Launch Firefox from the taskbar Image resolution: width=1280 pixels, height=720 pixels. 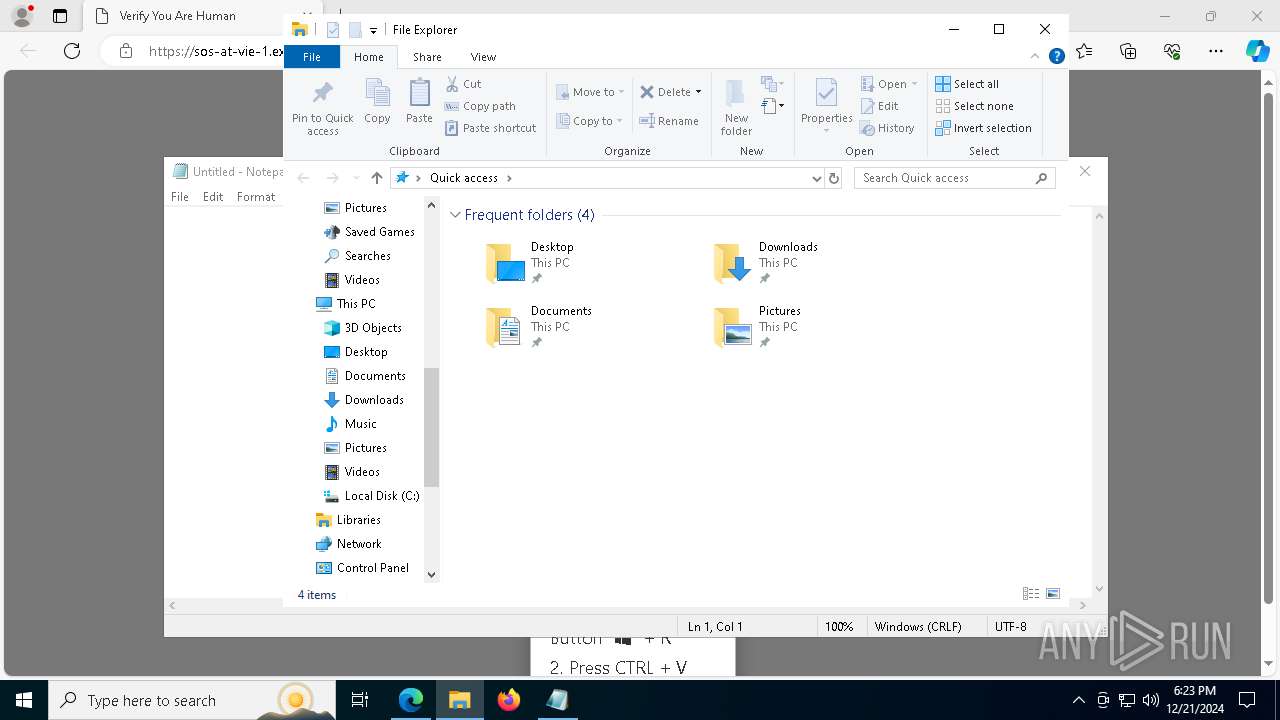pyautogui.click(x=509, y=700)
